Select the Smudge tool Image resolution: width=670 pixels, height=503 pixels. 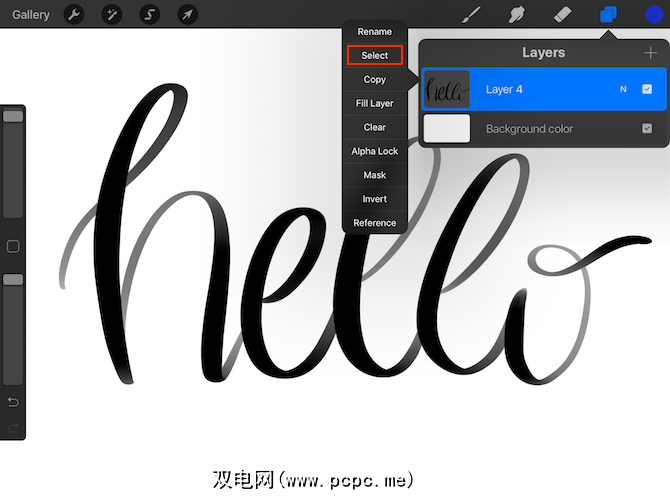517,15
